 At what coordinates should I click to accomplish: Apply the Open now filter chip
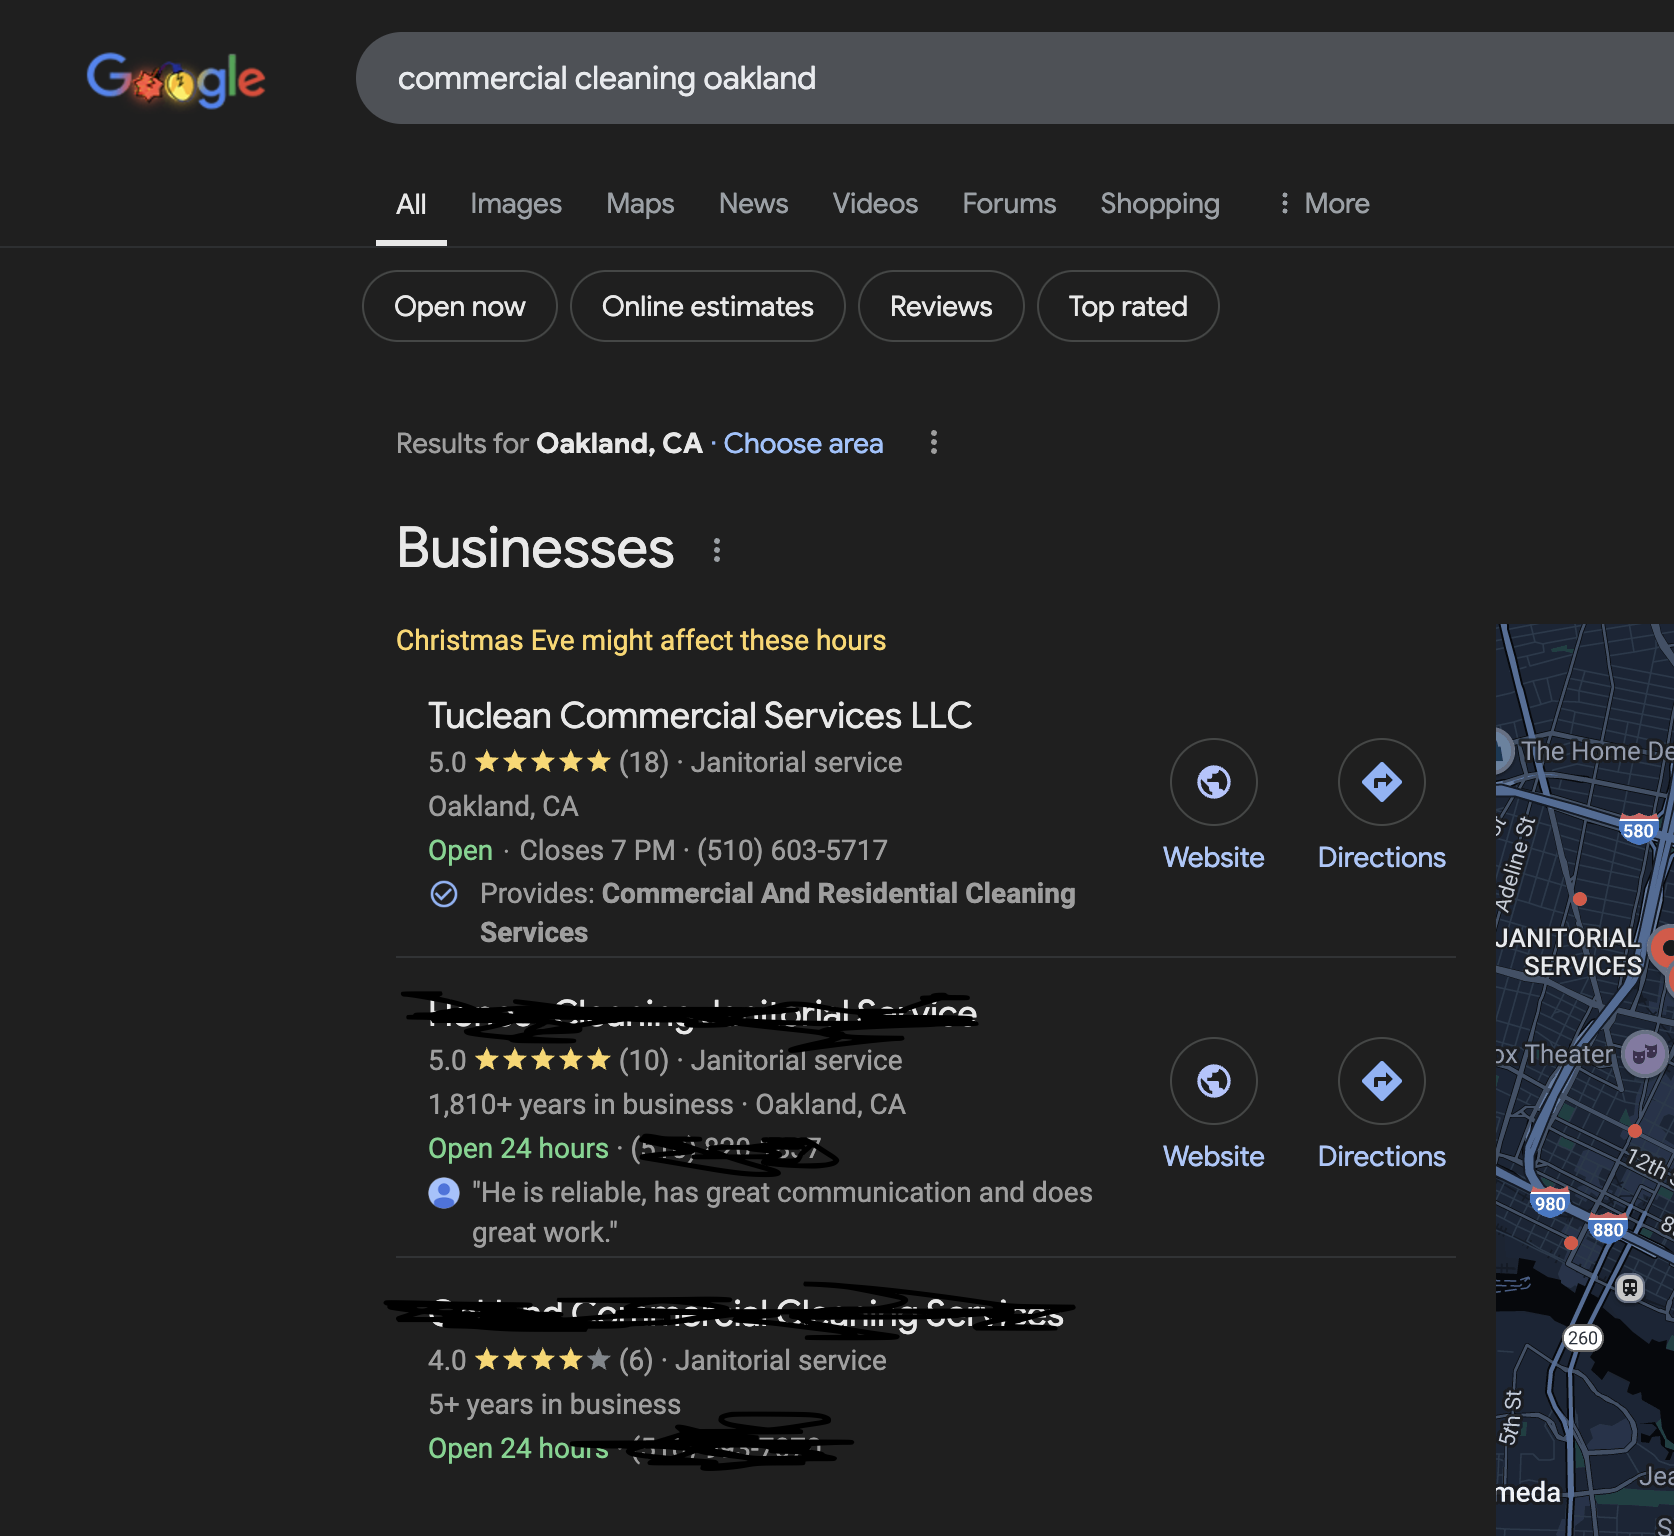click(460, 306)
